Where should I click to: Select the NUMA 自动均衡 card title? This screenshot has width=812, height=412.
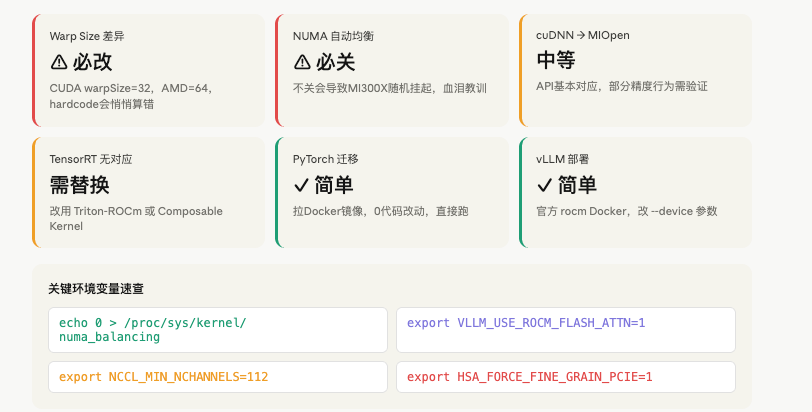[333, 36]
